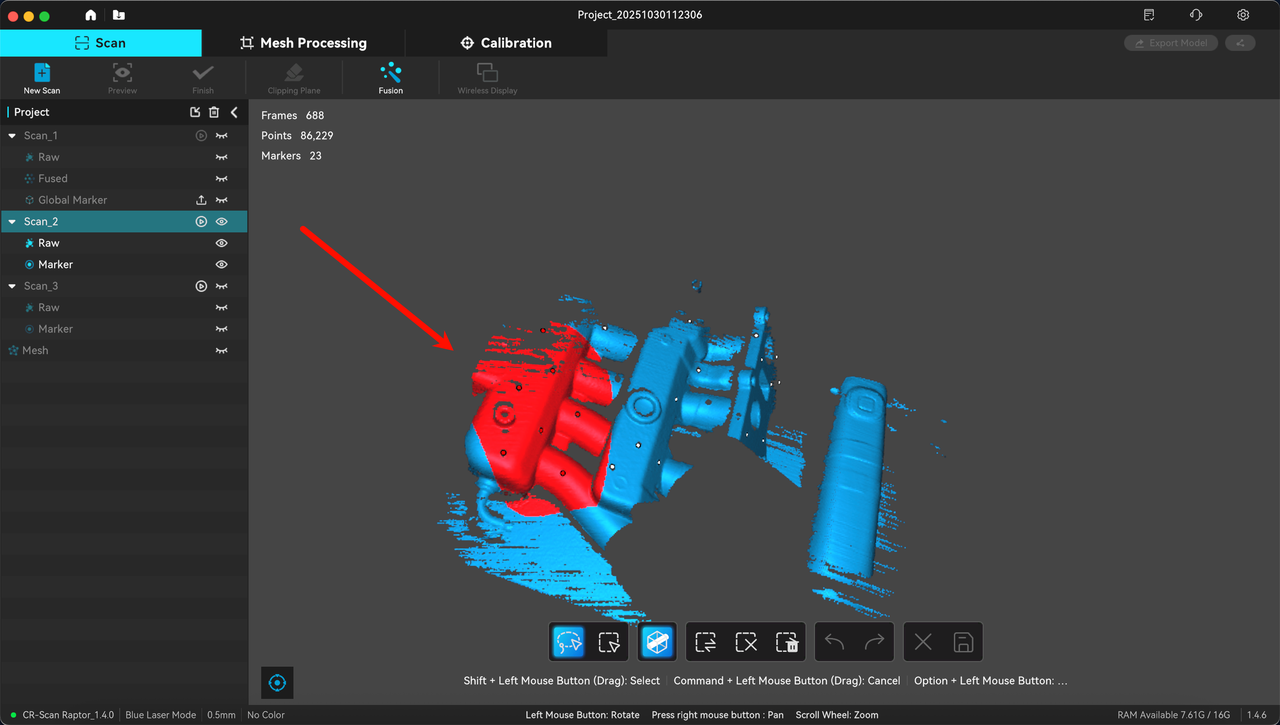Select the Mesh item in project tree

pos(35,351)
